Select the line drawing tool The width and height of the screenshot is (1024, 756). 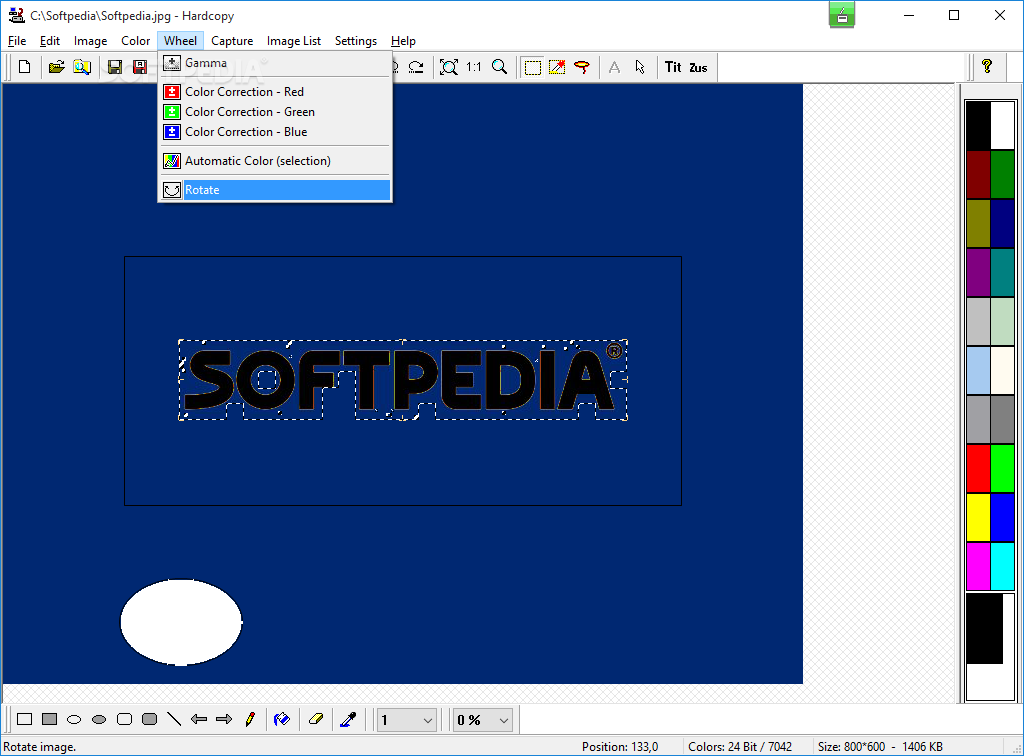click(x=174, y=719)
